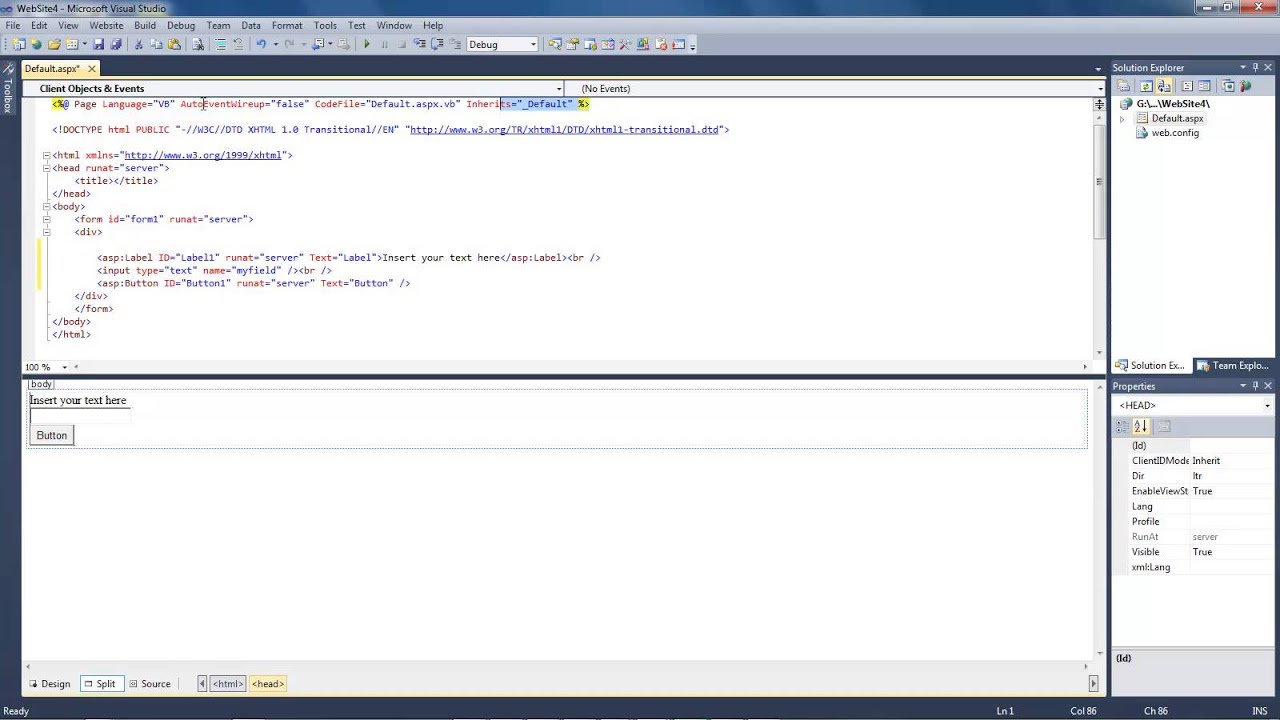Collapse the <form> code region
The width and height of the screenshot is (1280, 720).
[46, 219]
